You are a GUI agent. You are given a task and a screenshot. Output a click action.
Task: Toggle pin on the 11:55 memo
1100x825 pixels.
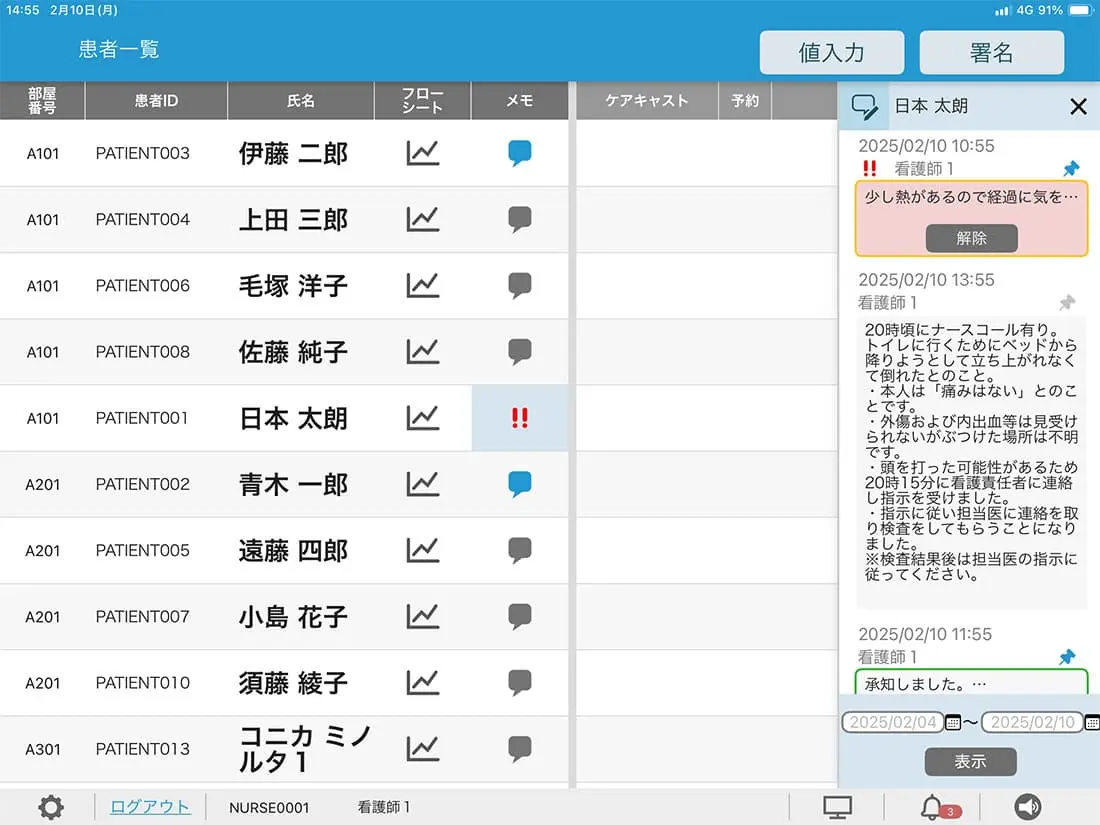1067,657
